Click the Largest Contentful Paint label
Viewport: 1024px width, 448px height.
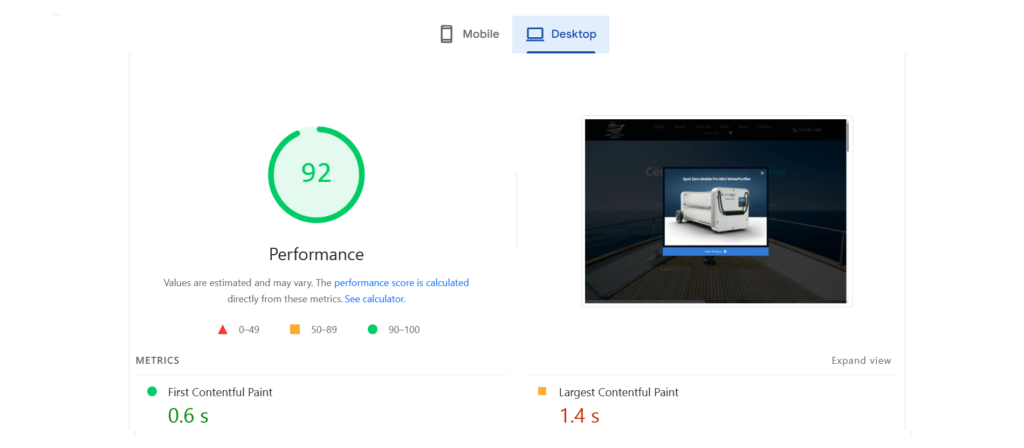(x=618, y=392)
